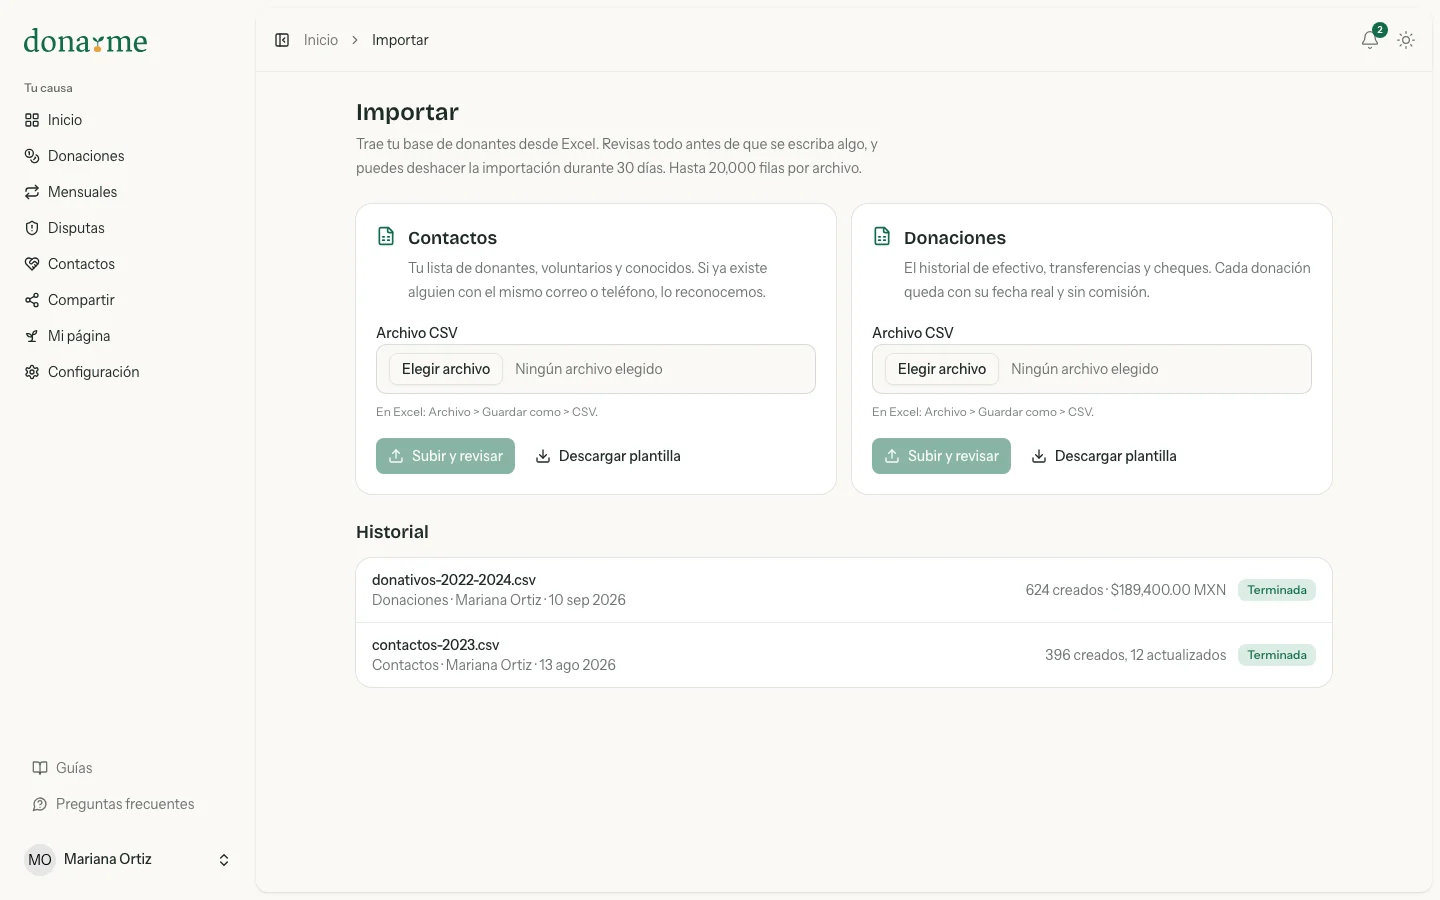Image resolution: width=1440 pixels, height=900 pixels.
Task: Click the Historial heading
Action: point(392,532)
